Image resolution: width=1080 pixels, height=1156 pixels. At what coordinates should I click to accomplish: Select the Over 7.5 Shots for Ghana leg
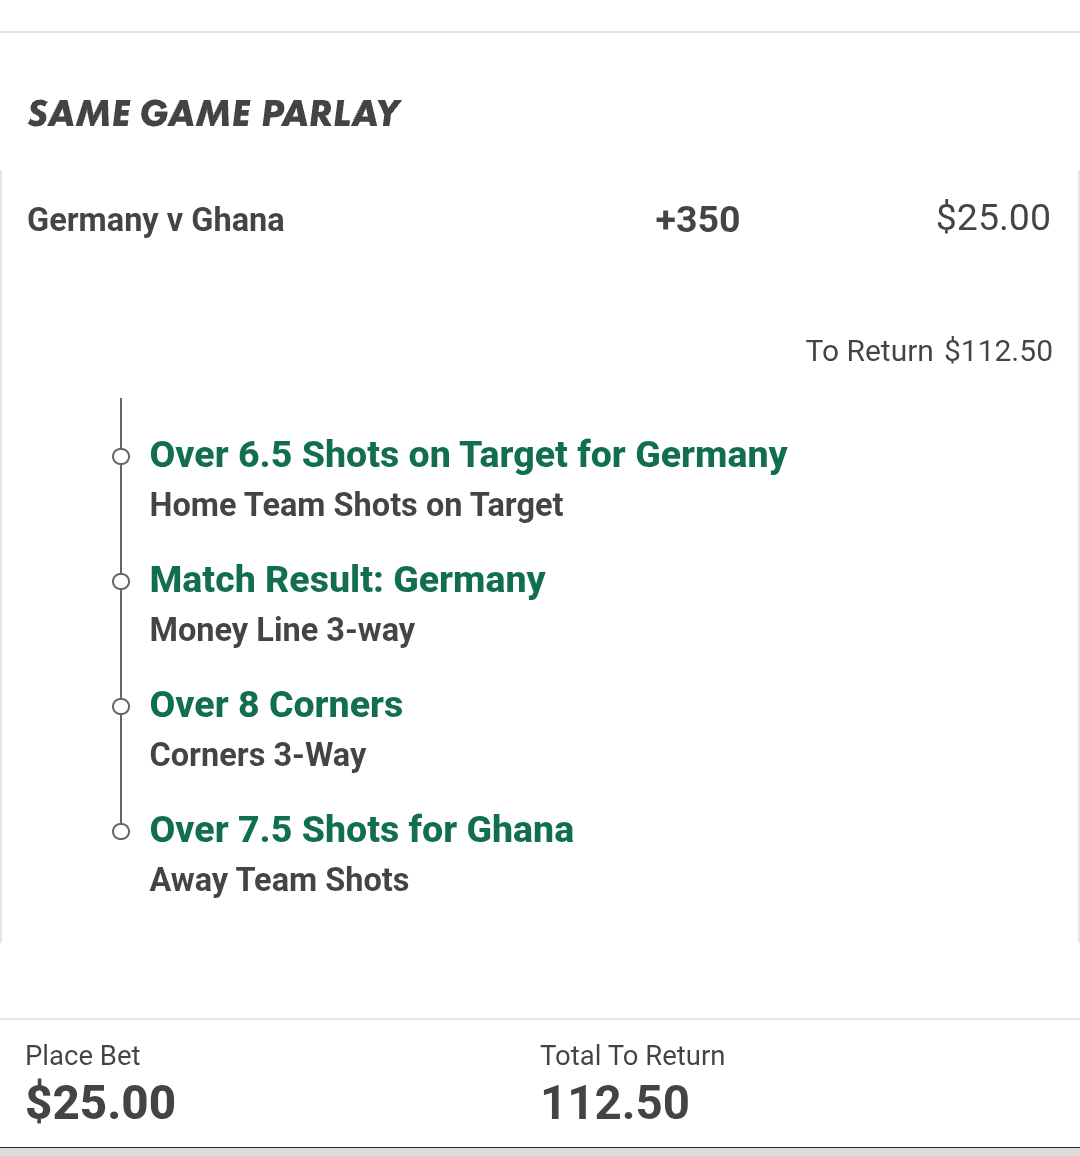pos(361,830)
